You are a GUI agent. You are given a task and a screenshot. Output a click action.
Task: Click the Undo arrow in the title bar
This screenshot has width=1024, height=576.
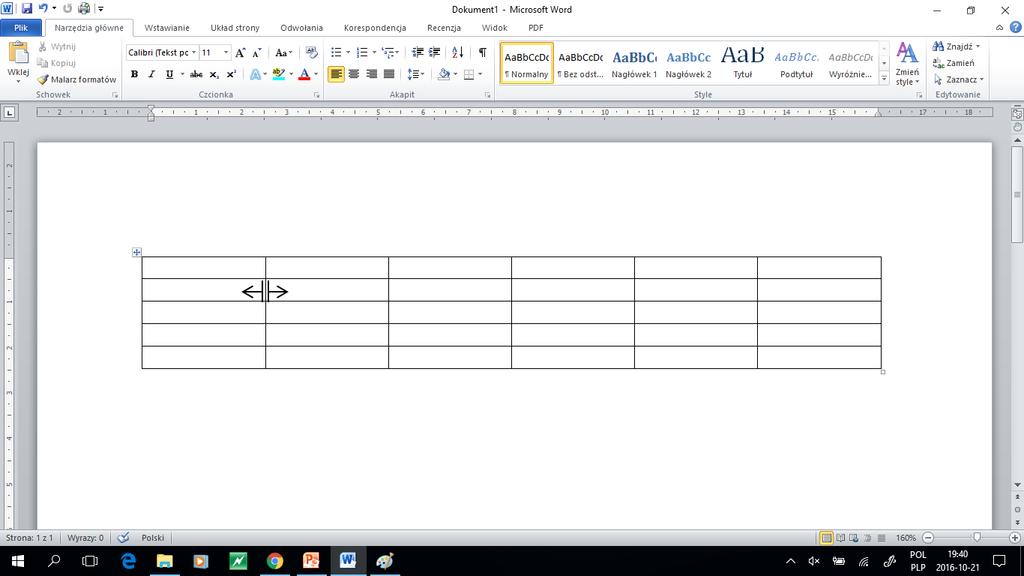coord(43,8)
